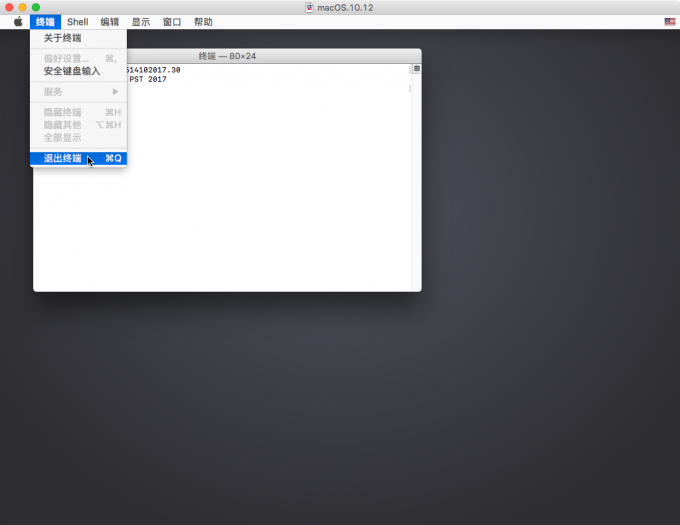Click the 终端 menu bar item
This screenshot has height=525, width=680.
click(x=45, y=22)
